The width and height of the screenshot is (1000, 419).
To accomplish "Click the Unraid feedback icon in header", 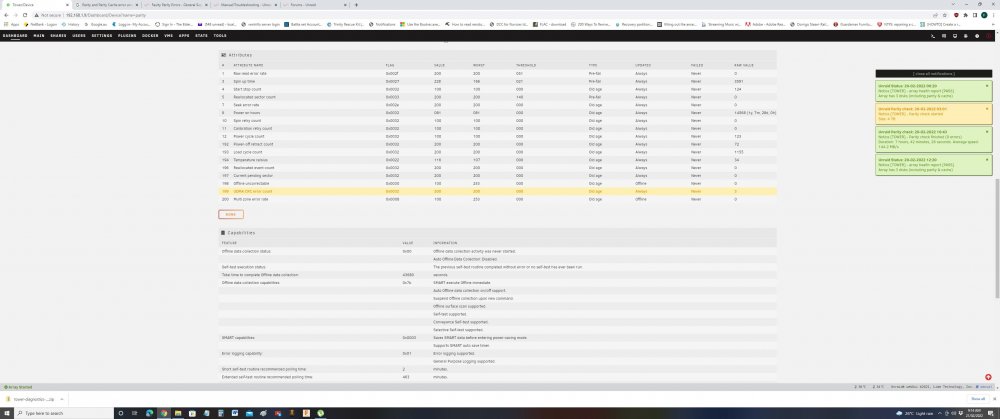I will 944,36.
